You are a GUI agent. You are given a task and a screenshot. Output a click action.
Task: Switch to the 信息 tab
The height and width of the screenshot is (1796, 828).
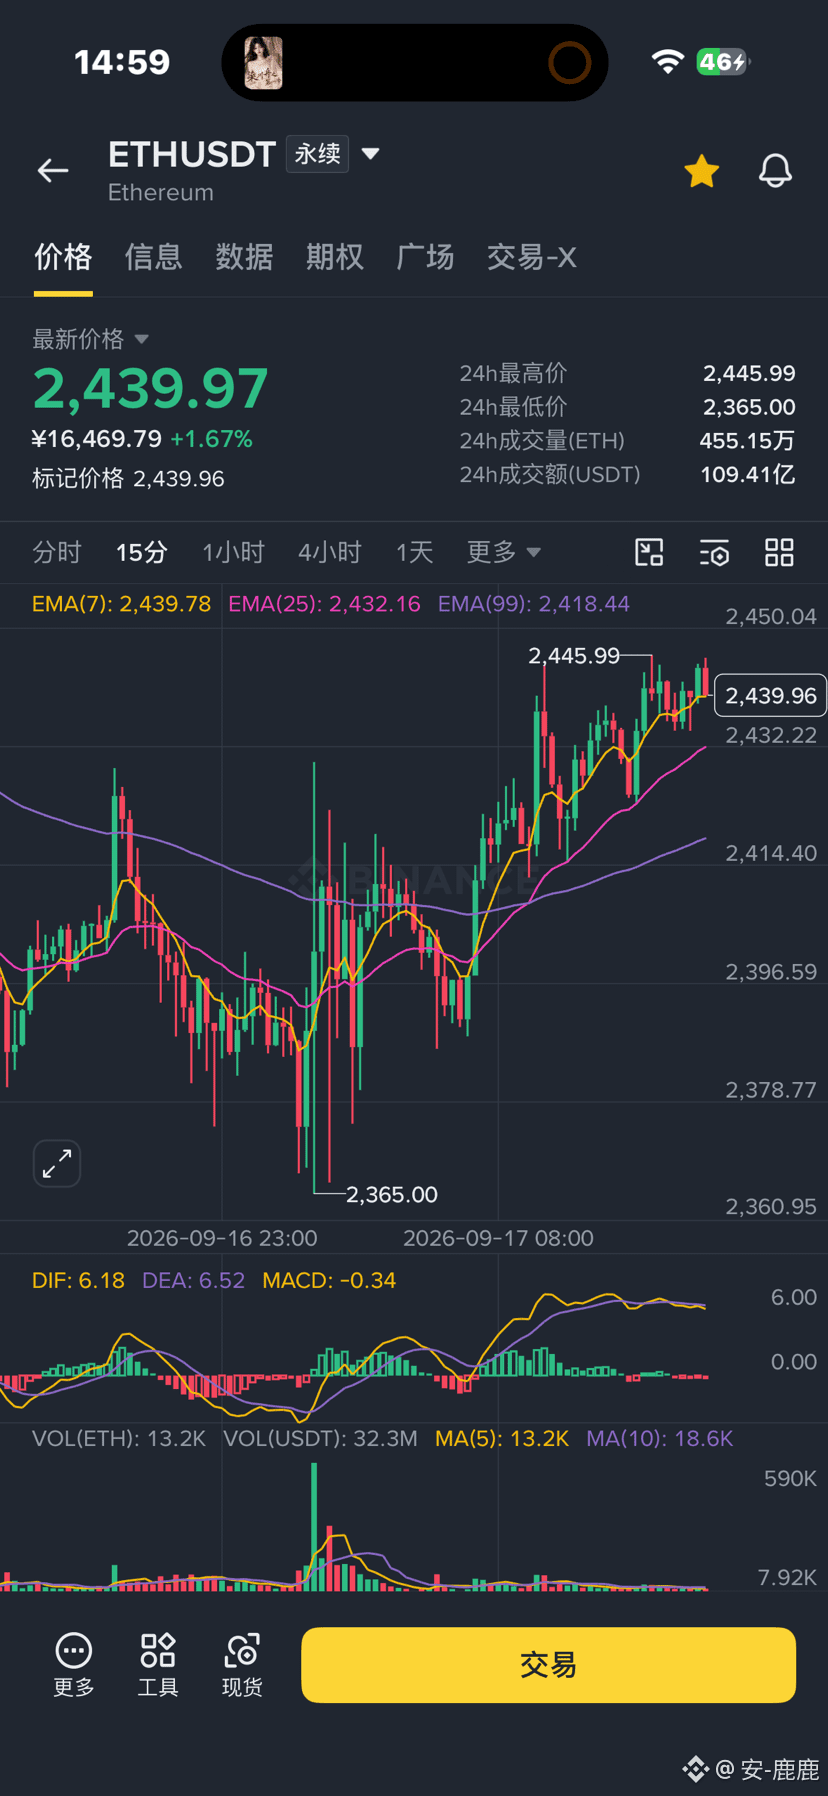[x=153, y=257]
